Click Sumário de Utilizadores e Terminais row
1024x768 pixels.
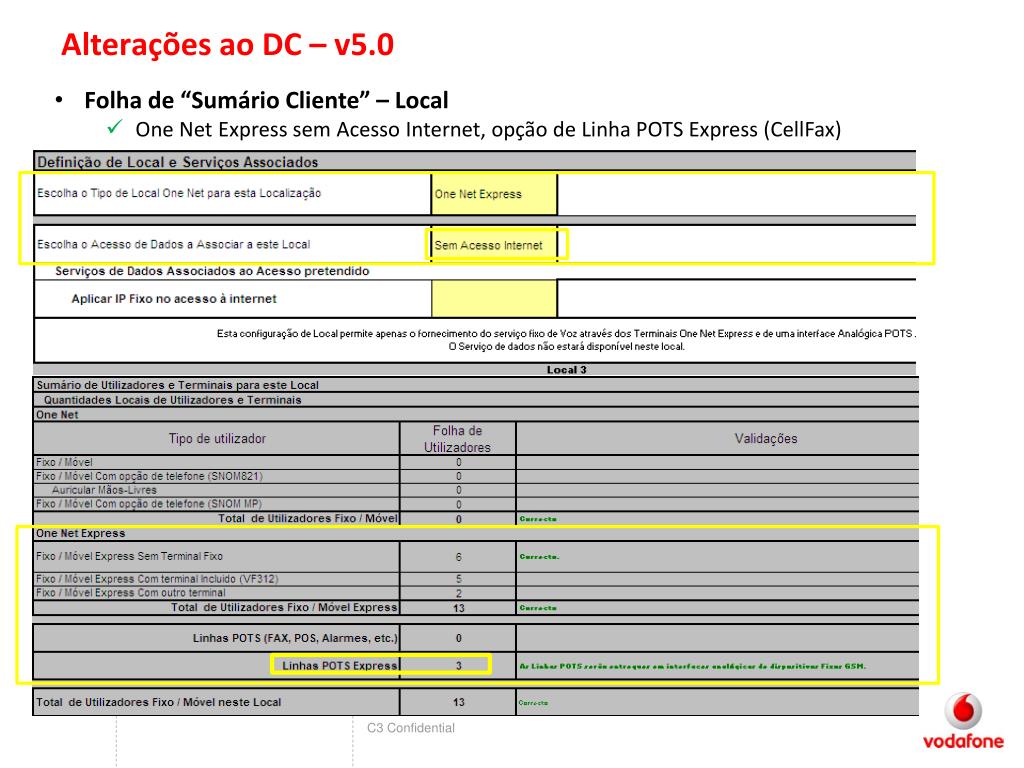[476, 385]
